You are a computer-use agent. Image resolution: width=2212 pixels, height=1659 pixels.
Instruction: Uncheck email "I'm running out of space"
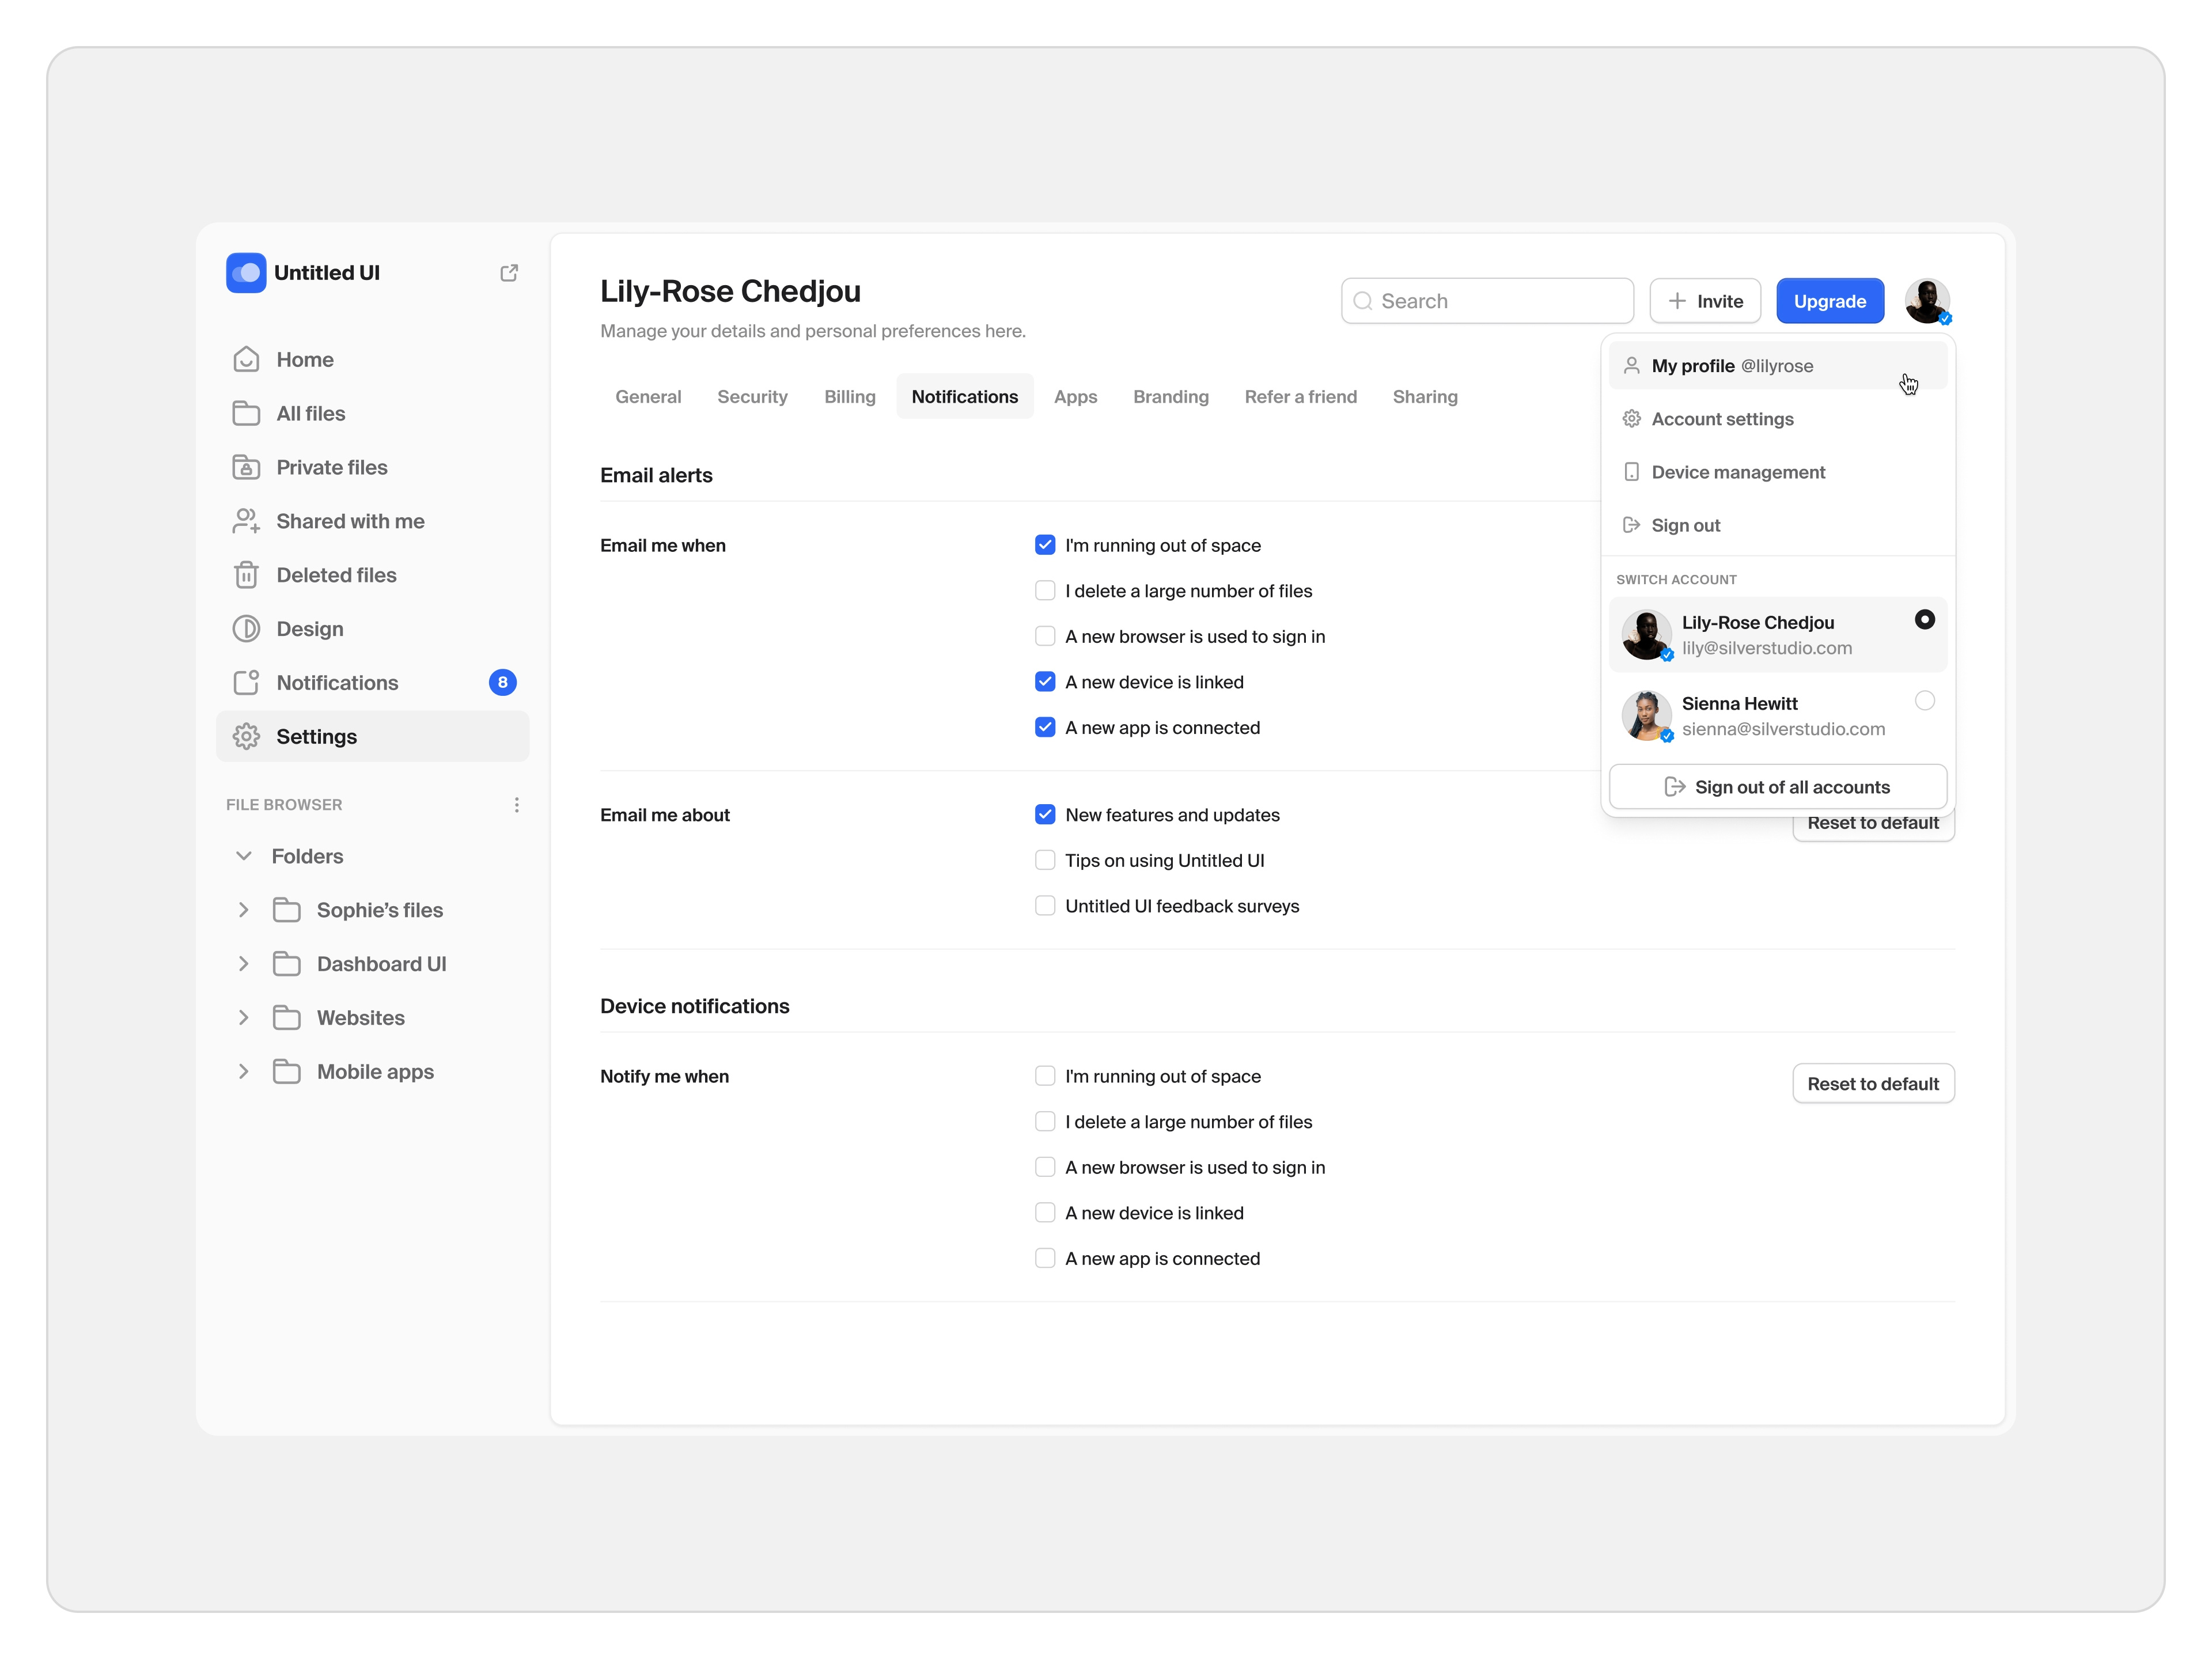point(1045,545)
